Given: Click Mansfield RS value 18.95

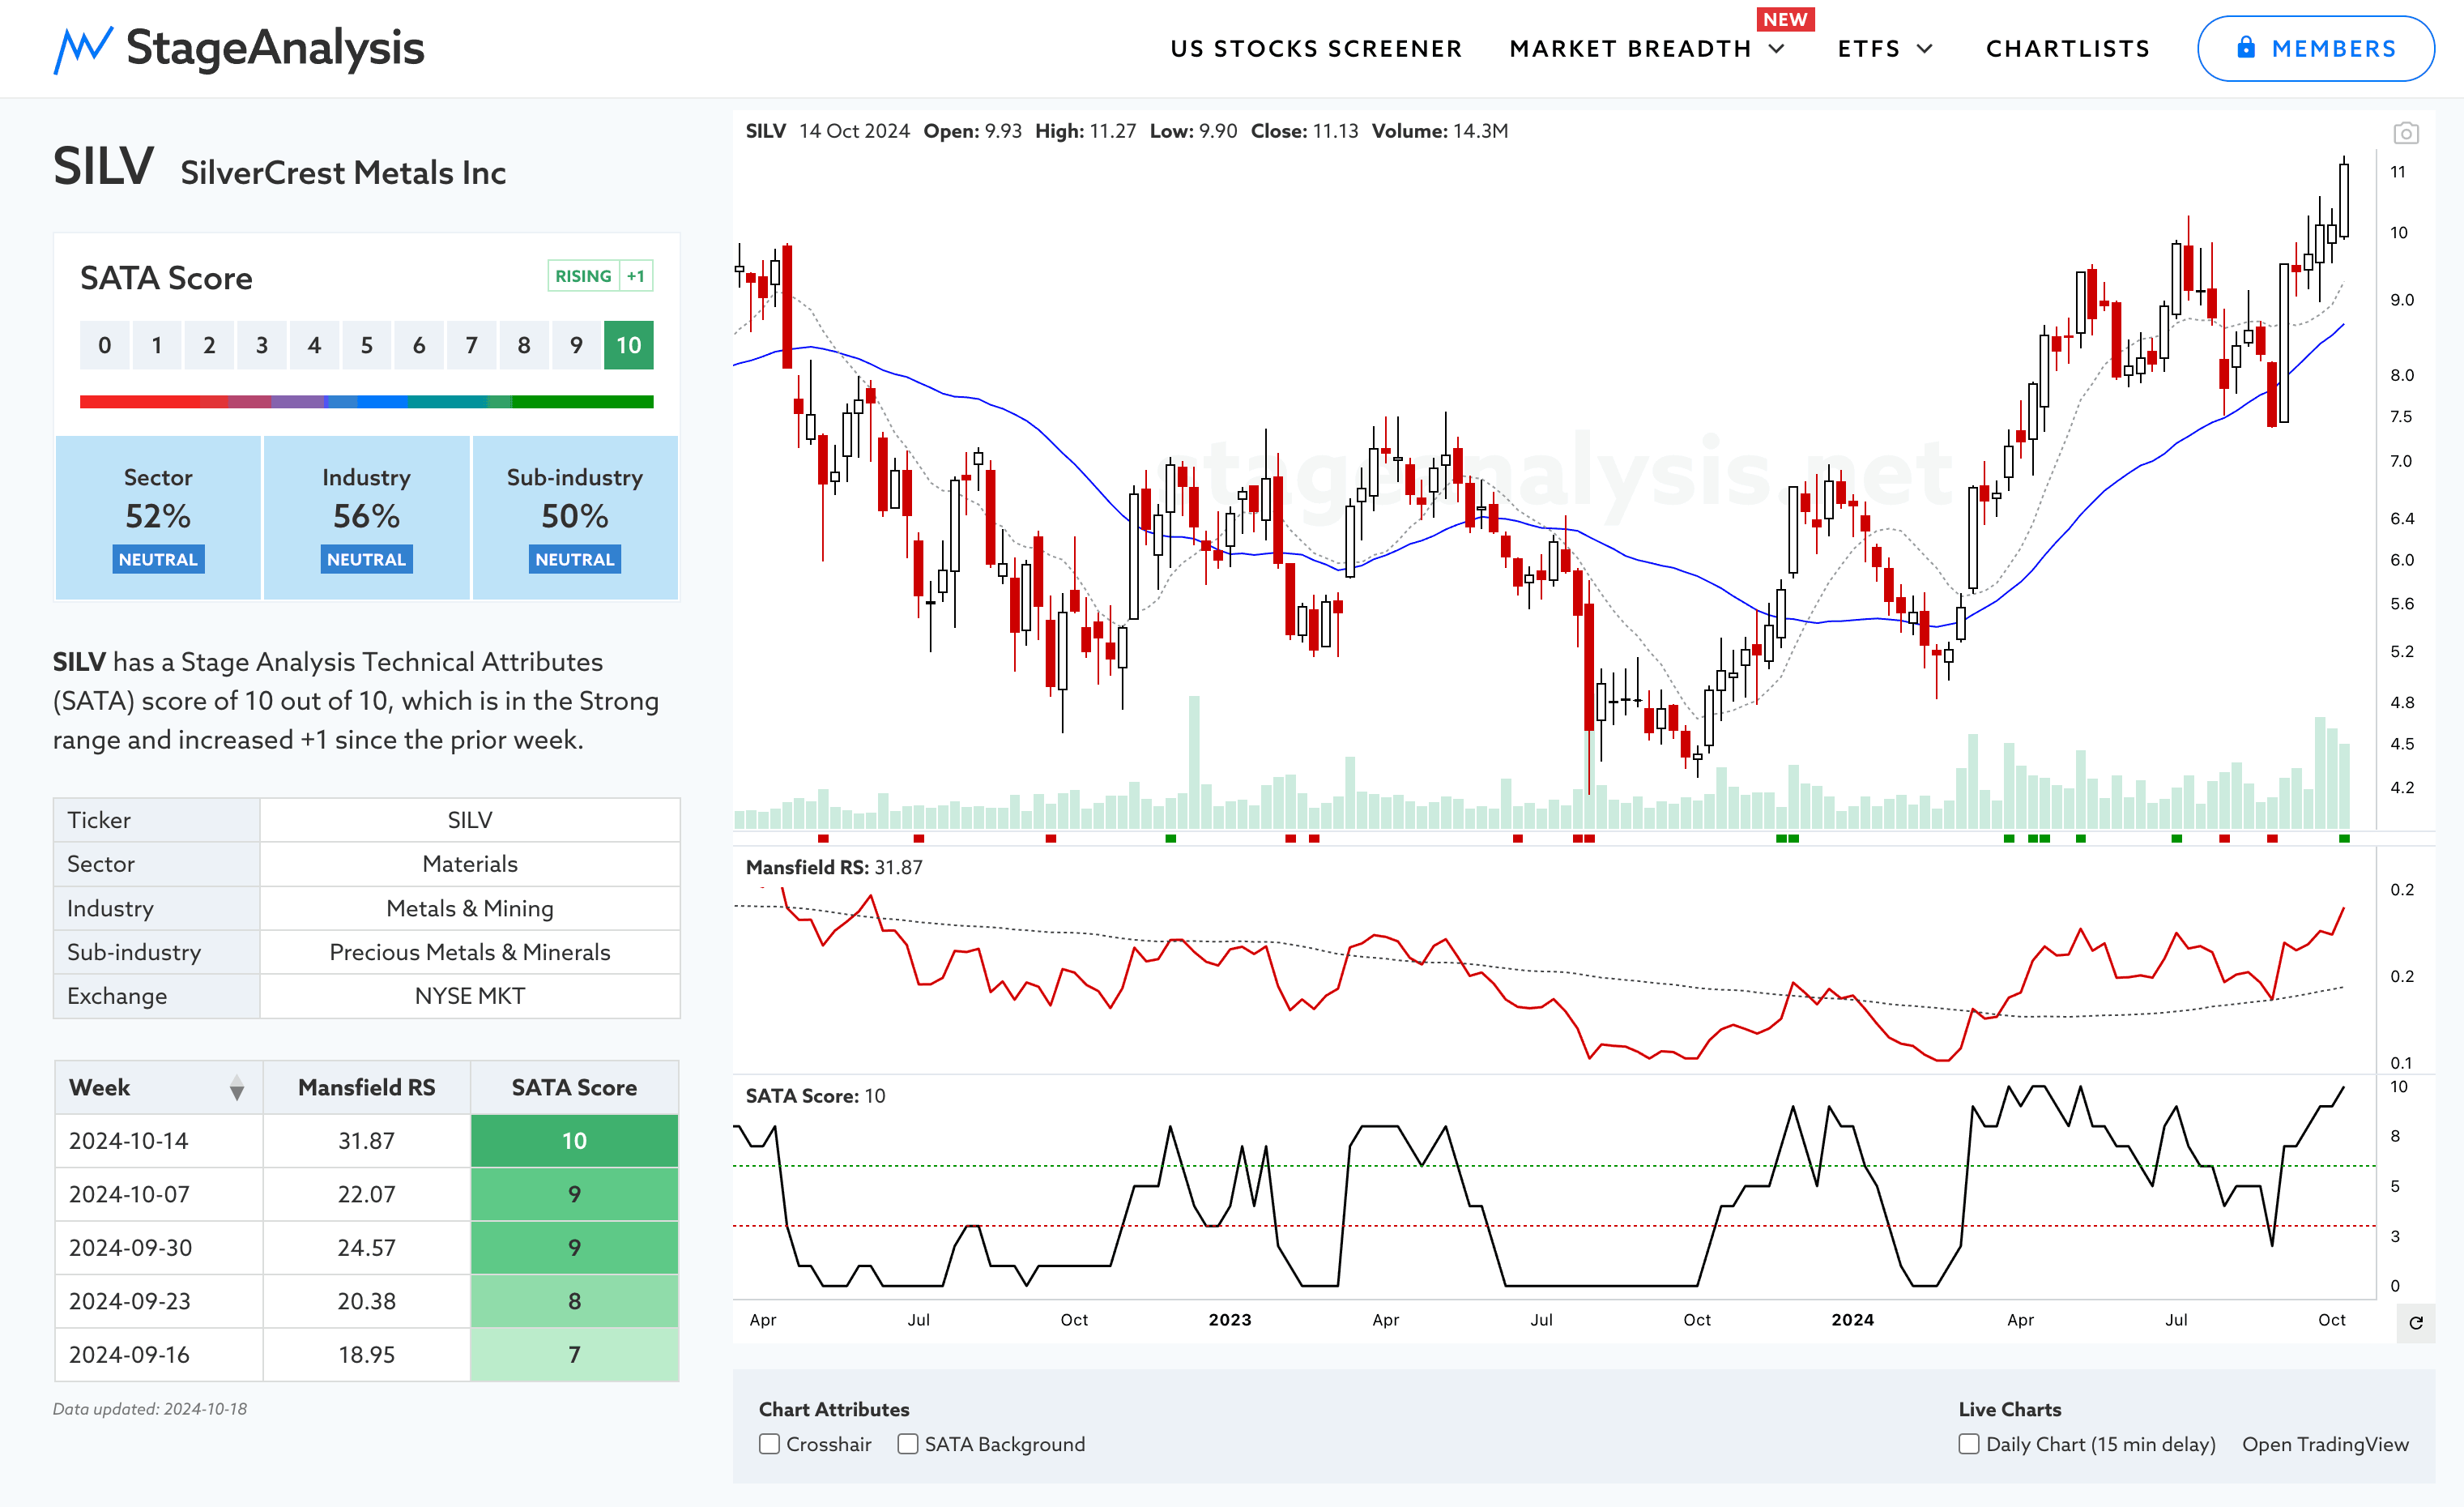Looking at the screenshot, I should click(x=366, y=1355).
